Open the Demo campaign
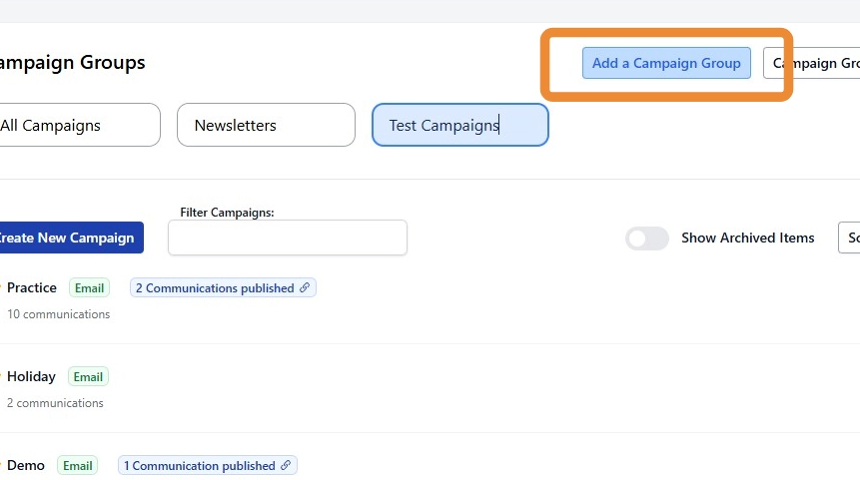 coord(26,466)
